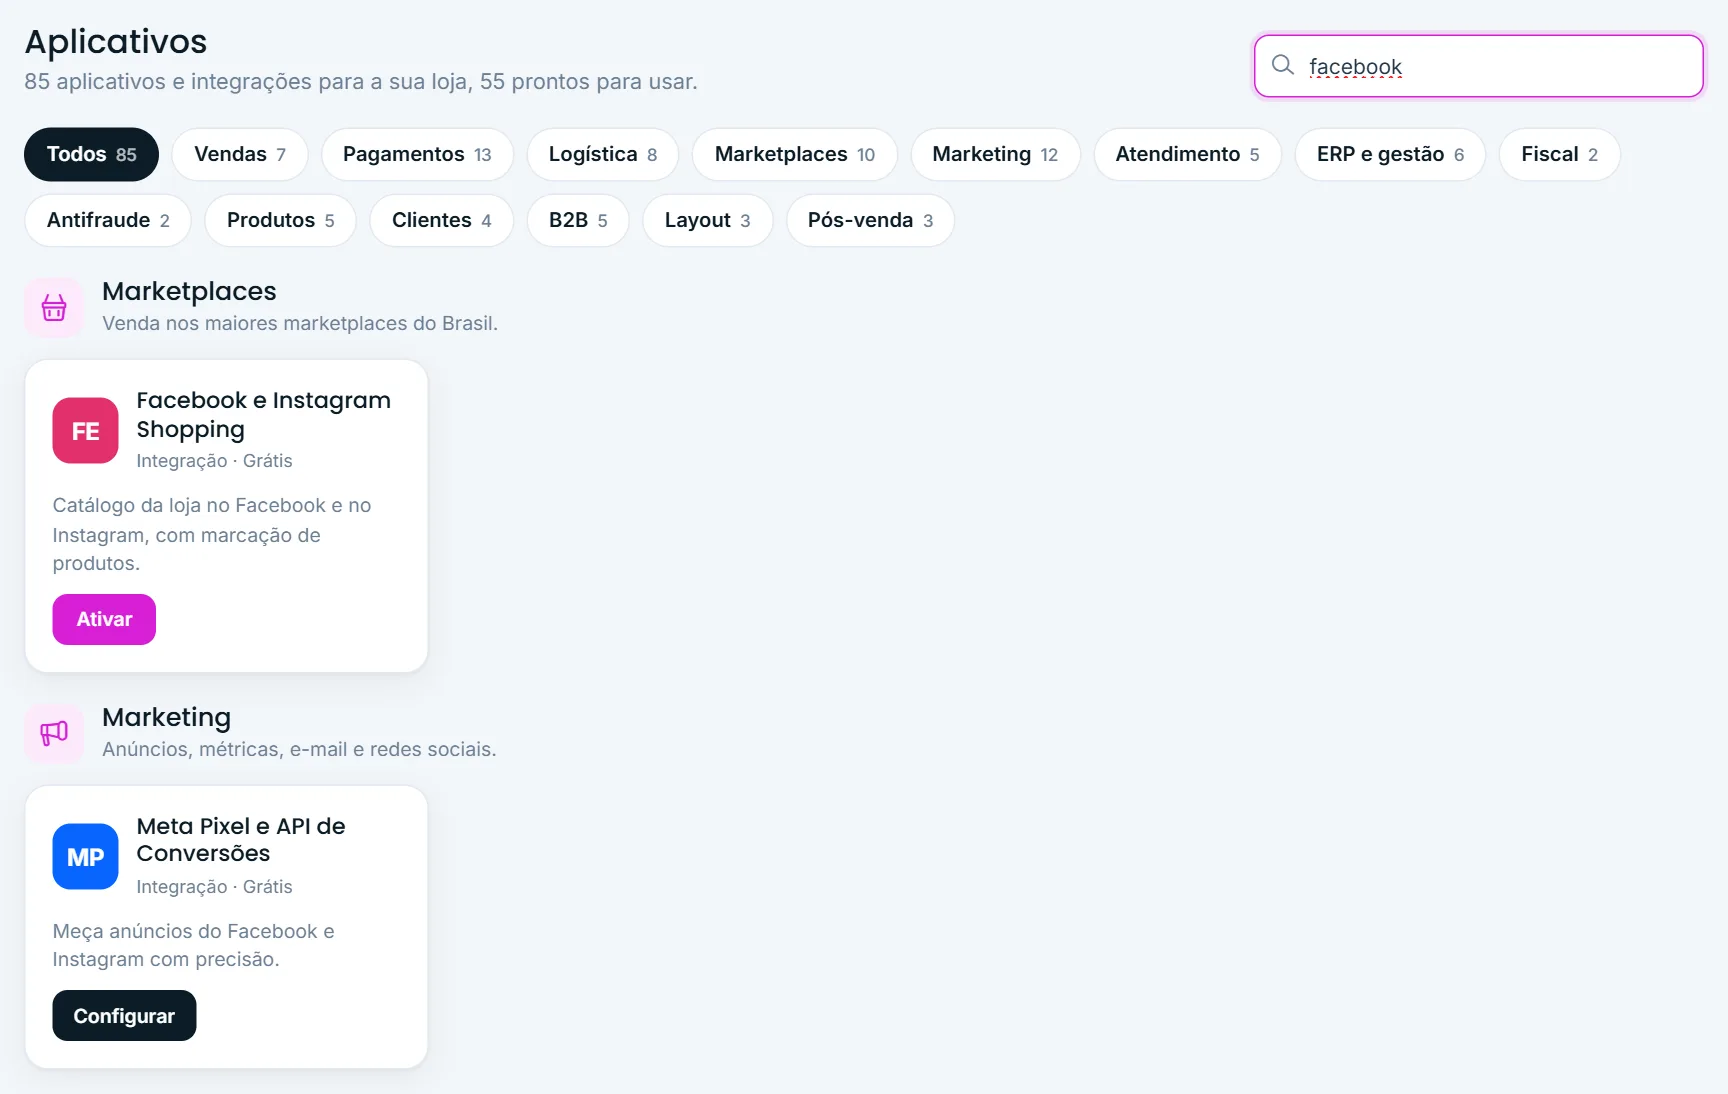Click 'Integração · Grátis' under Facebook Shopping

tap(214, 461)
